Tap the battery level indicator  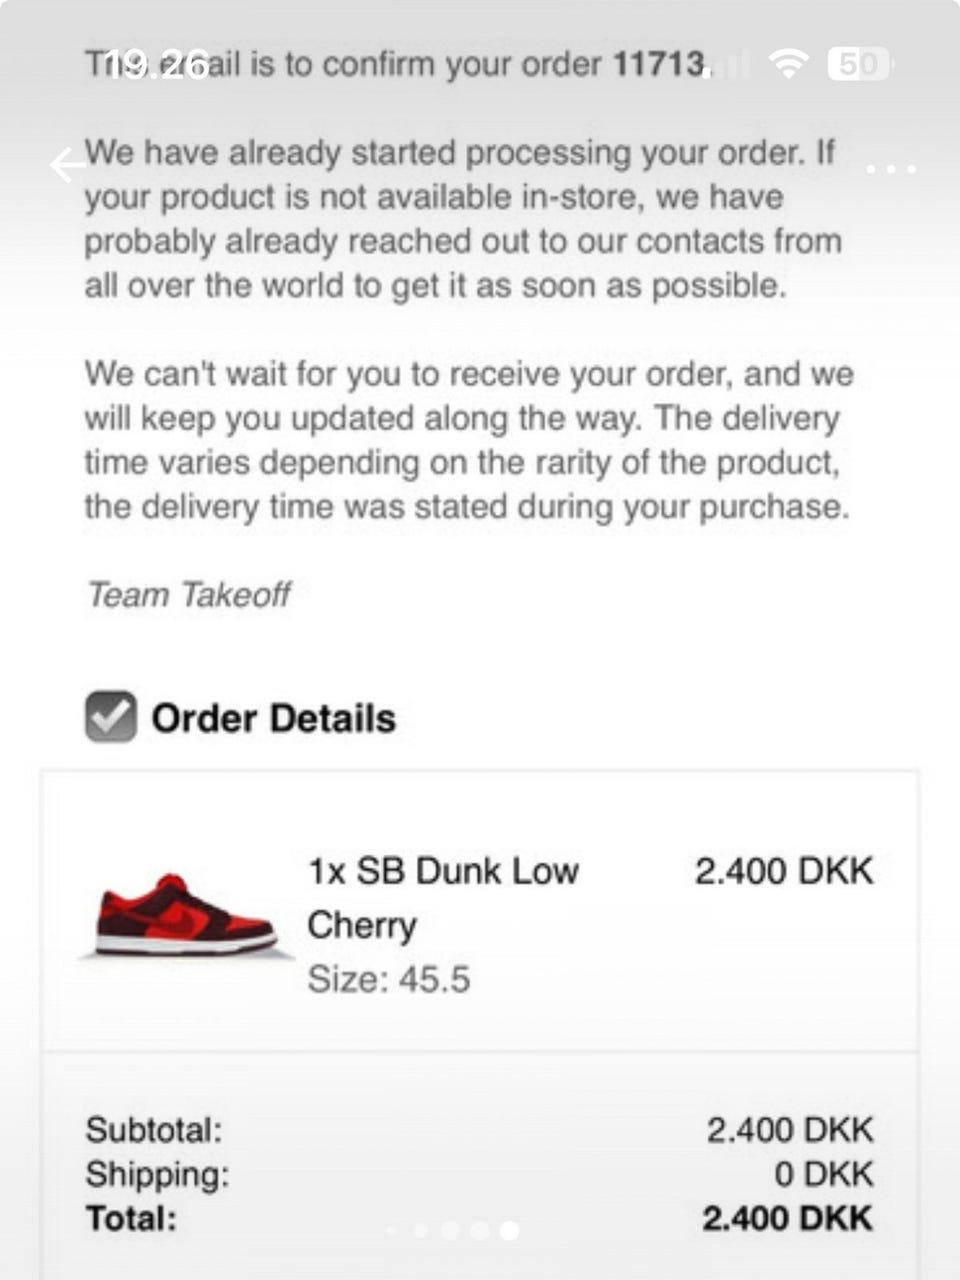(859, 65)
